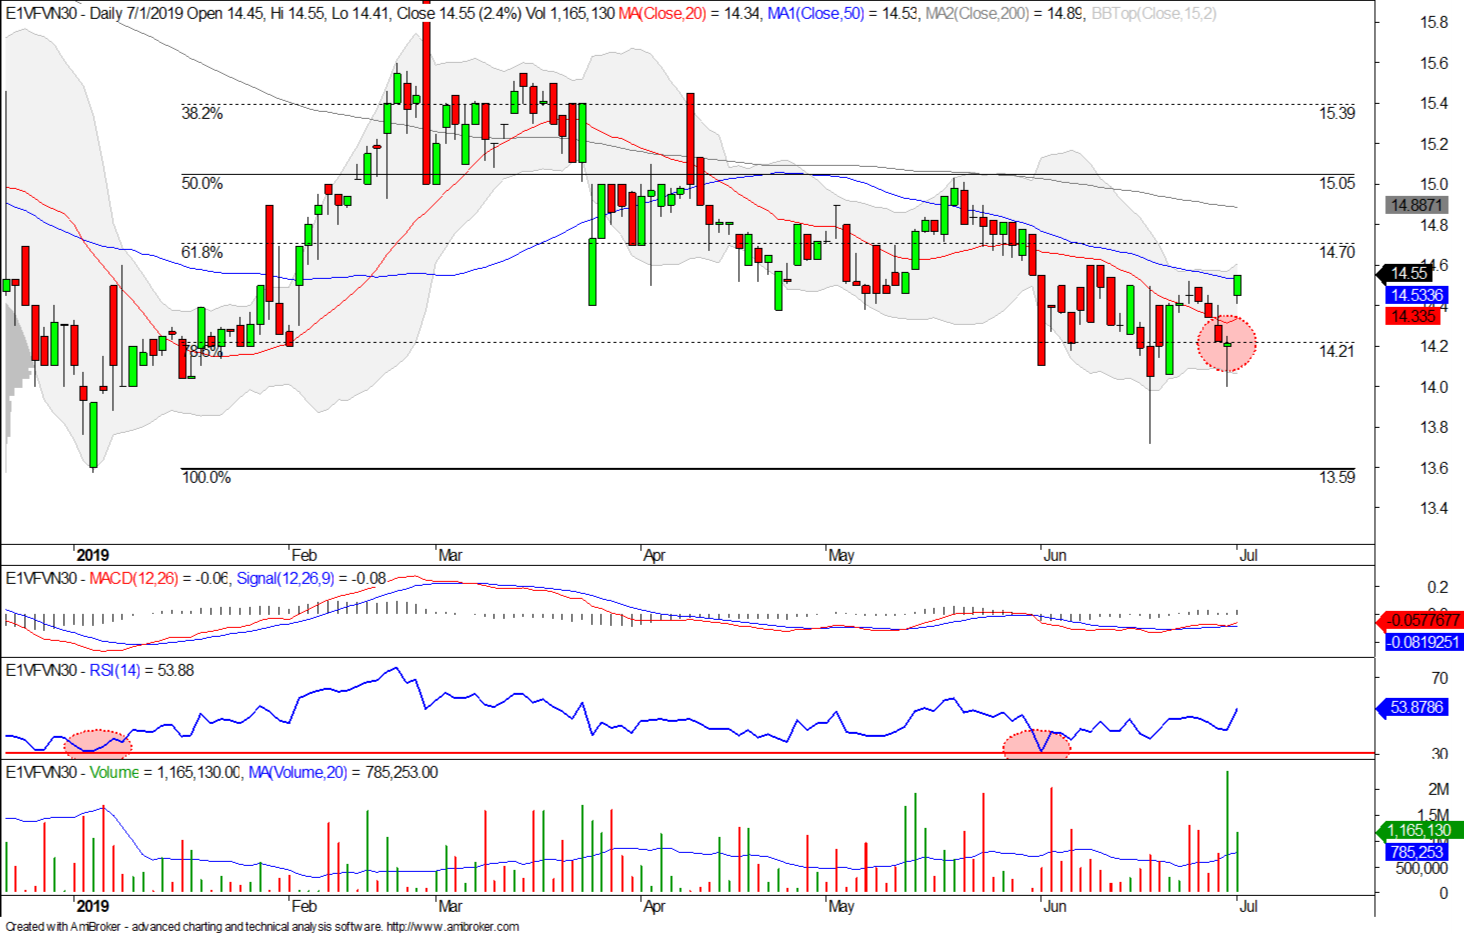This screenshot has width=1464, height=934.
Task: Click the MA2(Close,200) = 14.89 legend
Action: click(x=1003, y=14)
